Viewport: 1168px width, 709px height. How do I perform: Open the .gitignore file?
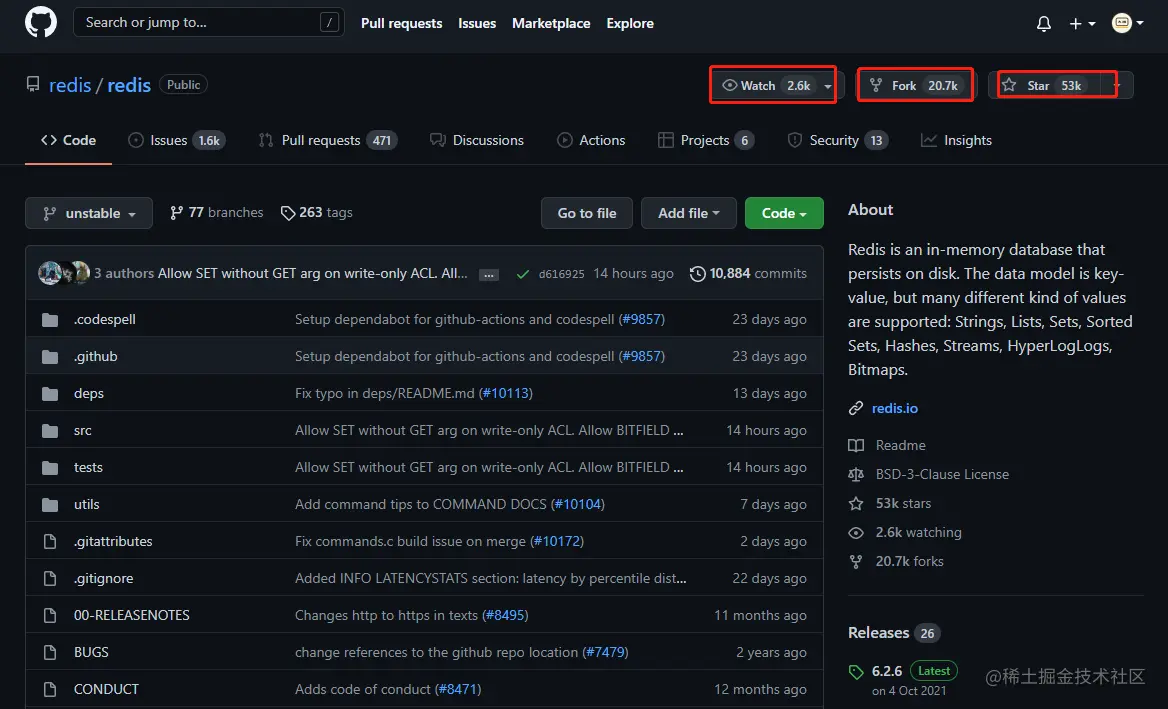pos(104,579)
